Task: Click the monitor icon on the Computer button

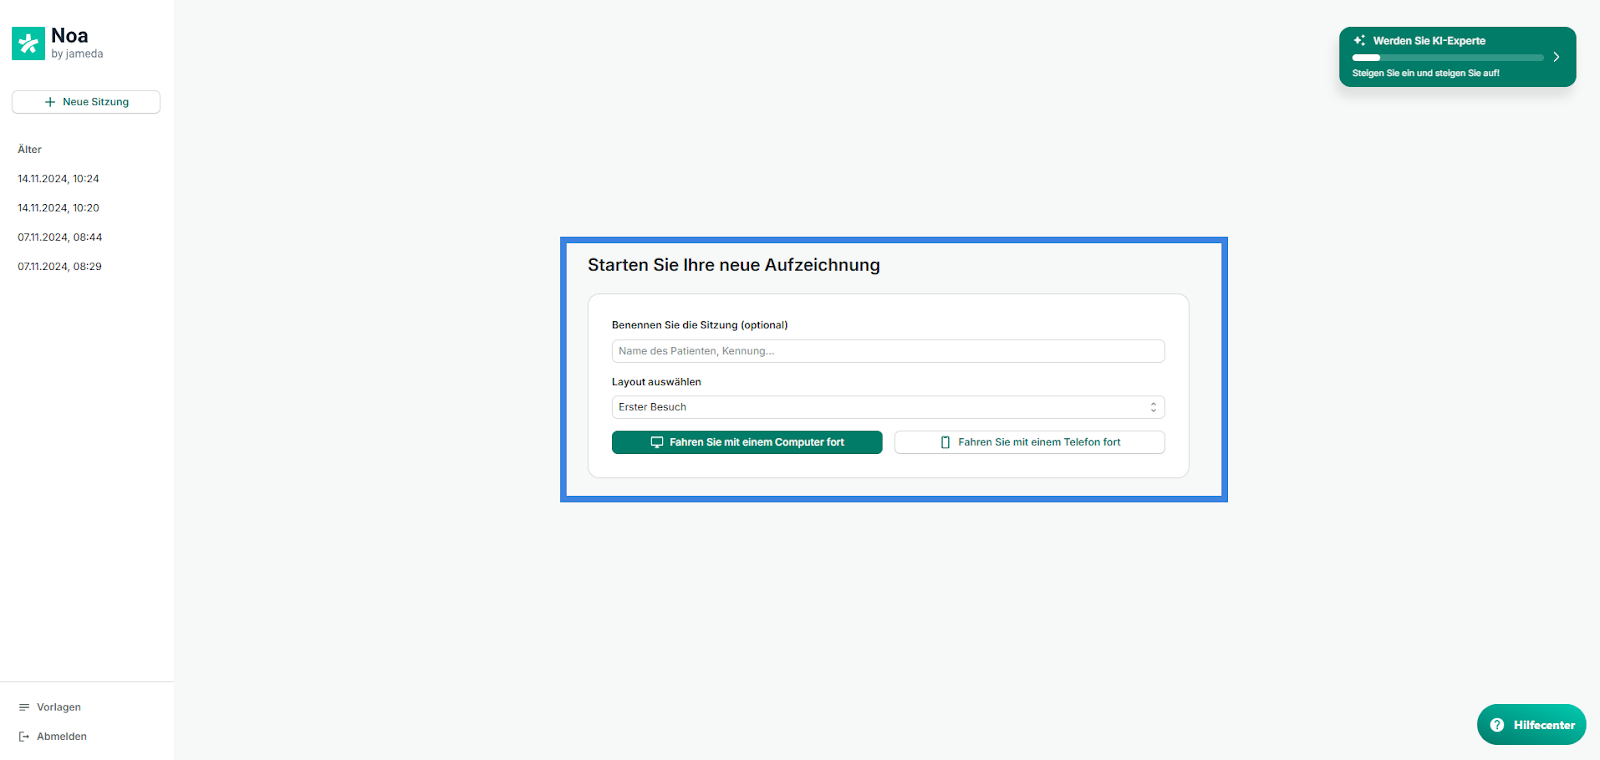Action: (657, 442)
